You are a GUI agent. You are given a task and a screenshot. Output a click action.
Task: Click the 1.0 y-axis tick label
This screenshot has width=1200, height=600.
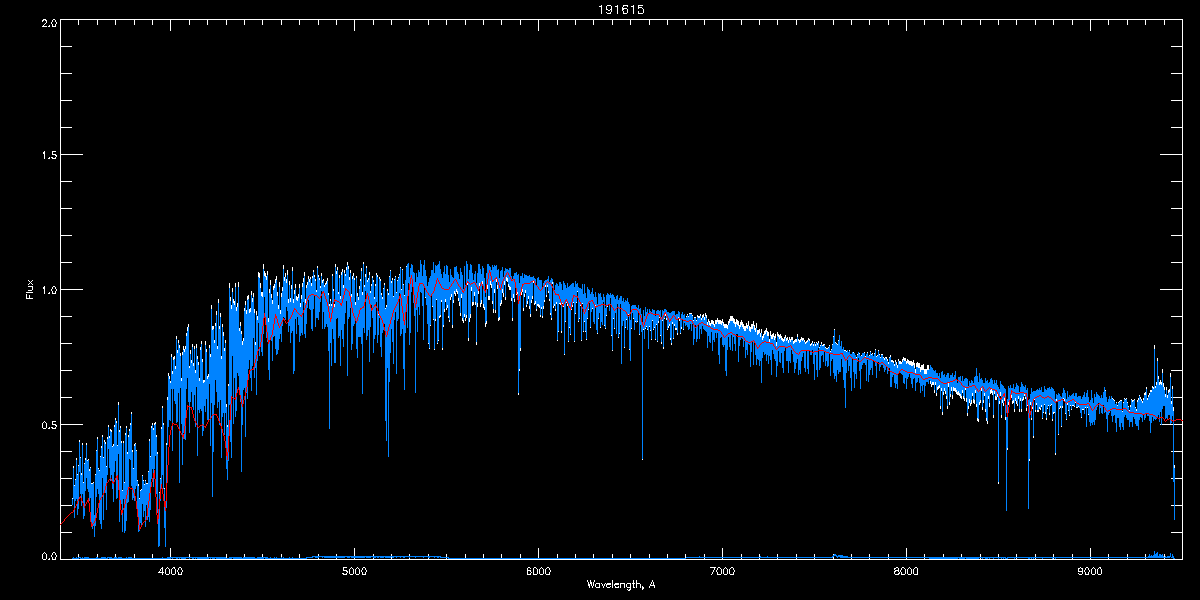(x=47, y=290)
